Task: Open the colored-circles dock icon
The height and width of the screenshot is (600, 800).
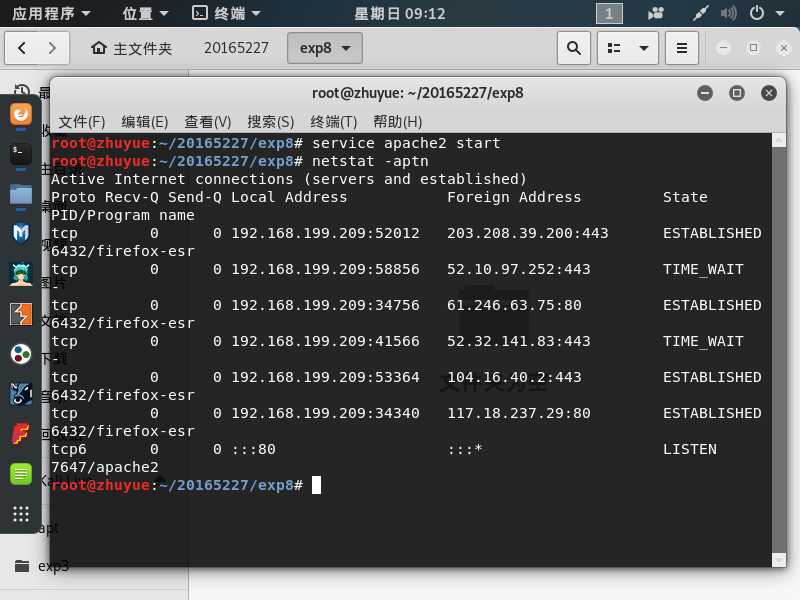Action: tap(21, 354)
